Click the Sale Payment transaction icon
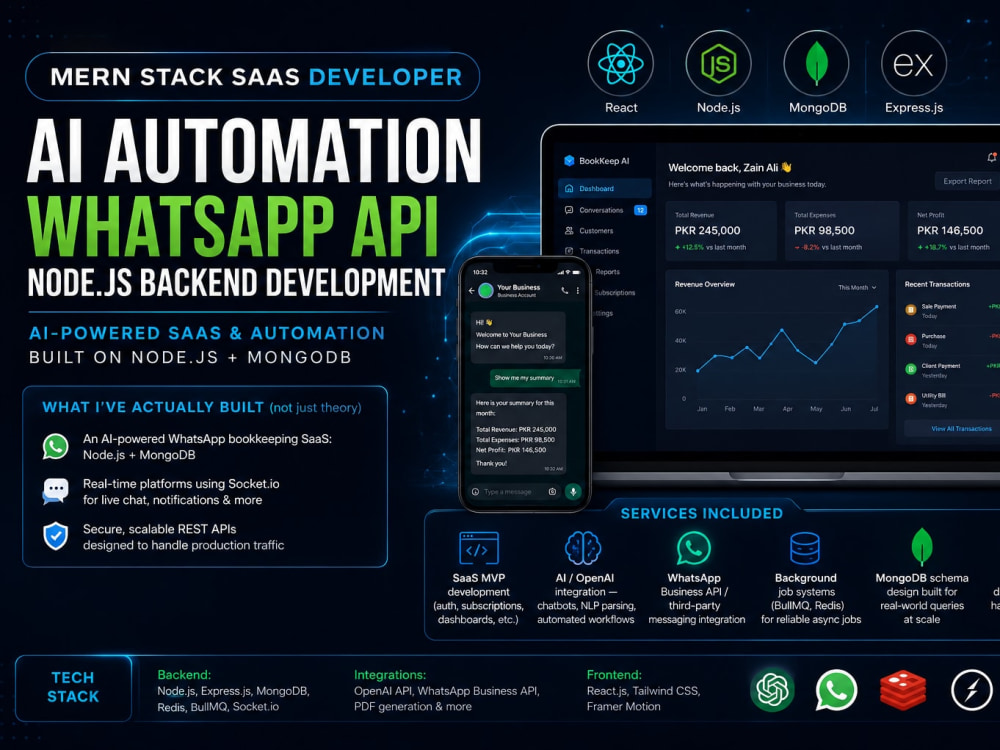Screen dimensions: 1000x750 (911, 310)
